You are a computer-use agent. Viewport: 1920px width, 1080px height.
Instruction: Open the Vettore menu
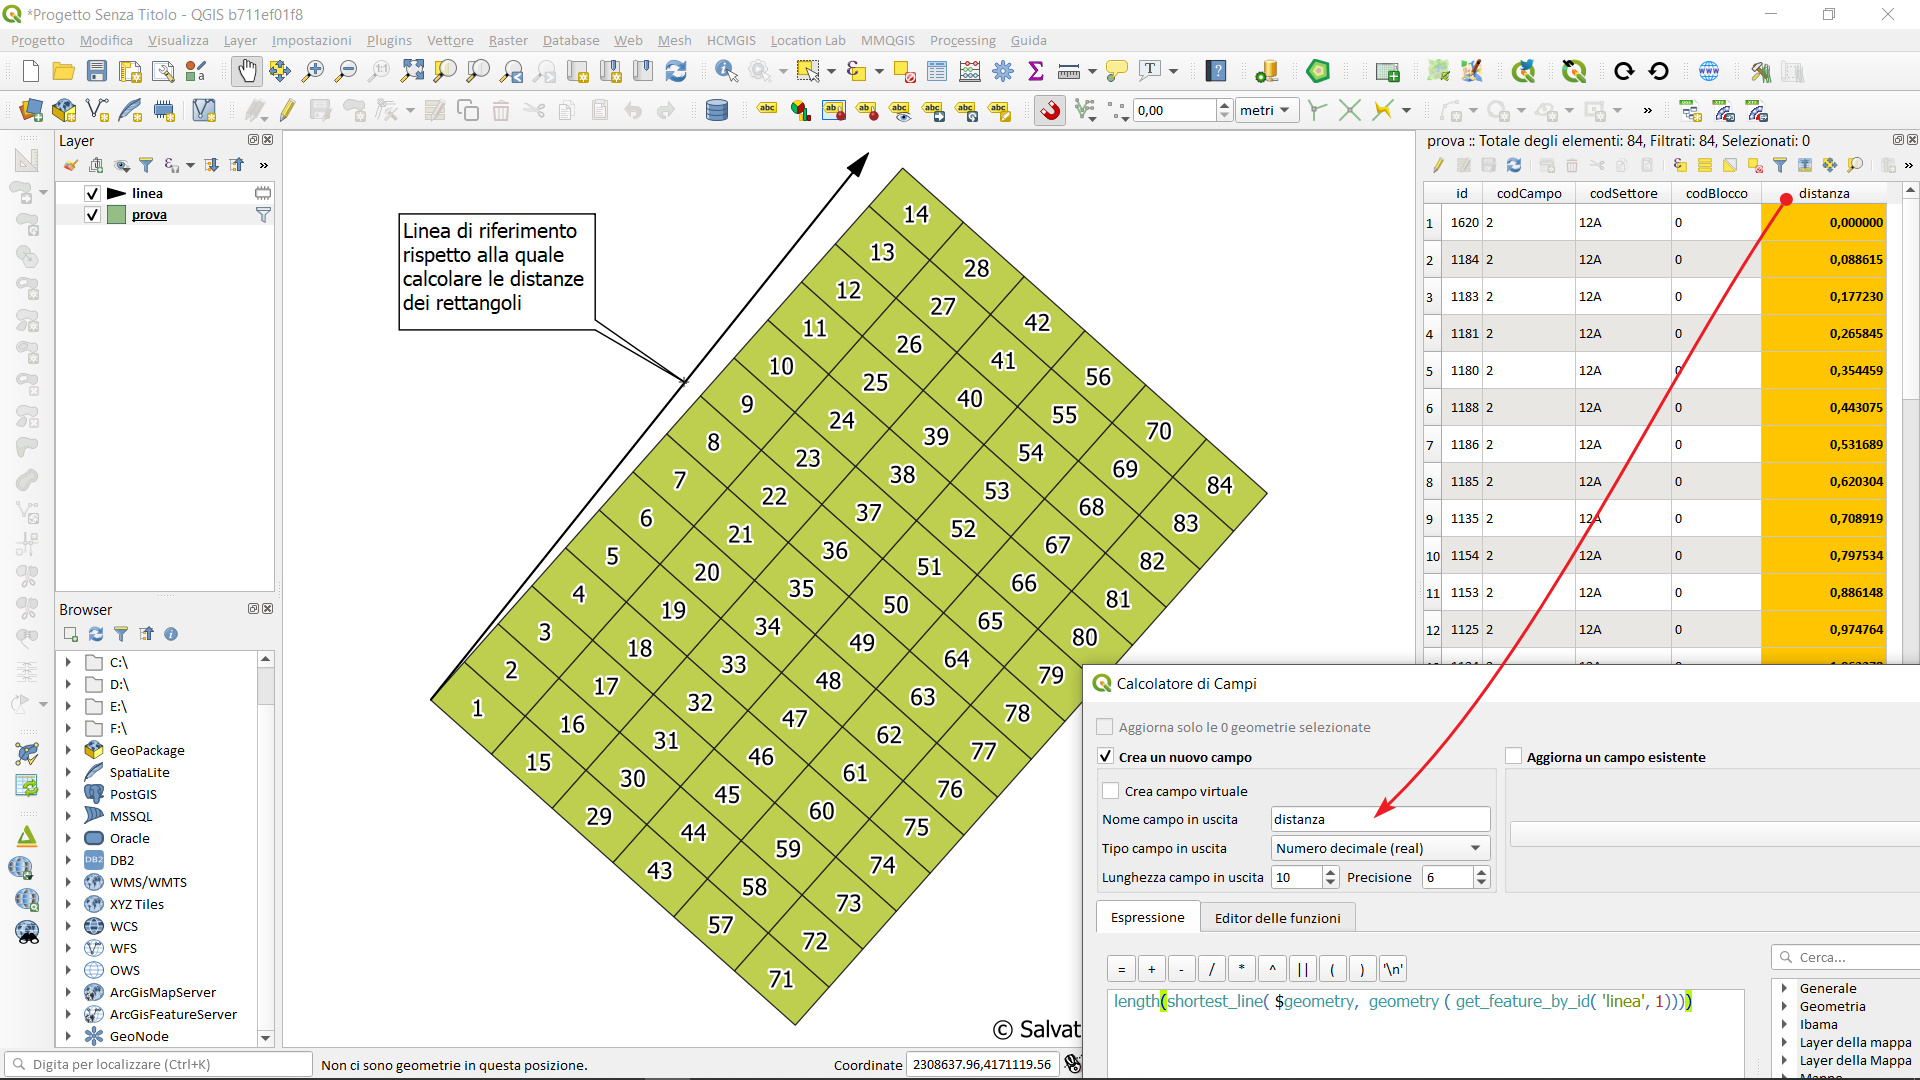(450, 40)
